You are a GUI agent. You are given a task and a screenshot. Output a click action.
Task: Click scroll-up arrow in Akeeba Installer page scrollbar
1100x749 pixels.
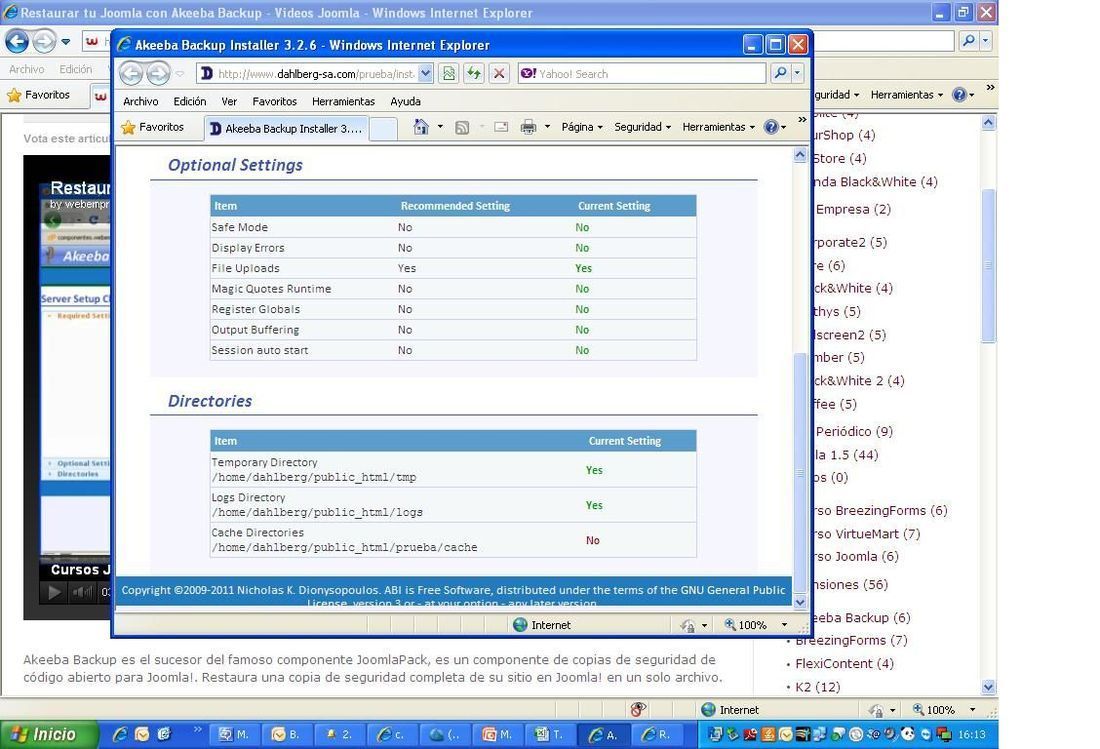[800, 154]
